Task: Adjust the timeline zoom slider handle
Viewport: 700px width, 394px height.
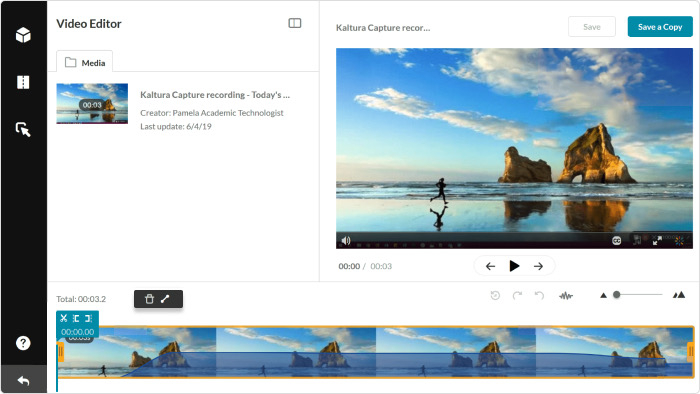Action: coord(617,294)
